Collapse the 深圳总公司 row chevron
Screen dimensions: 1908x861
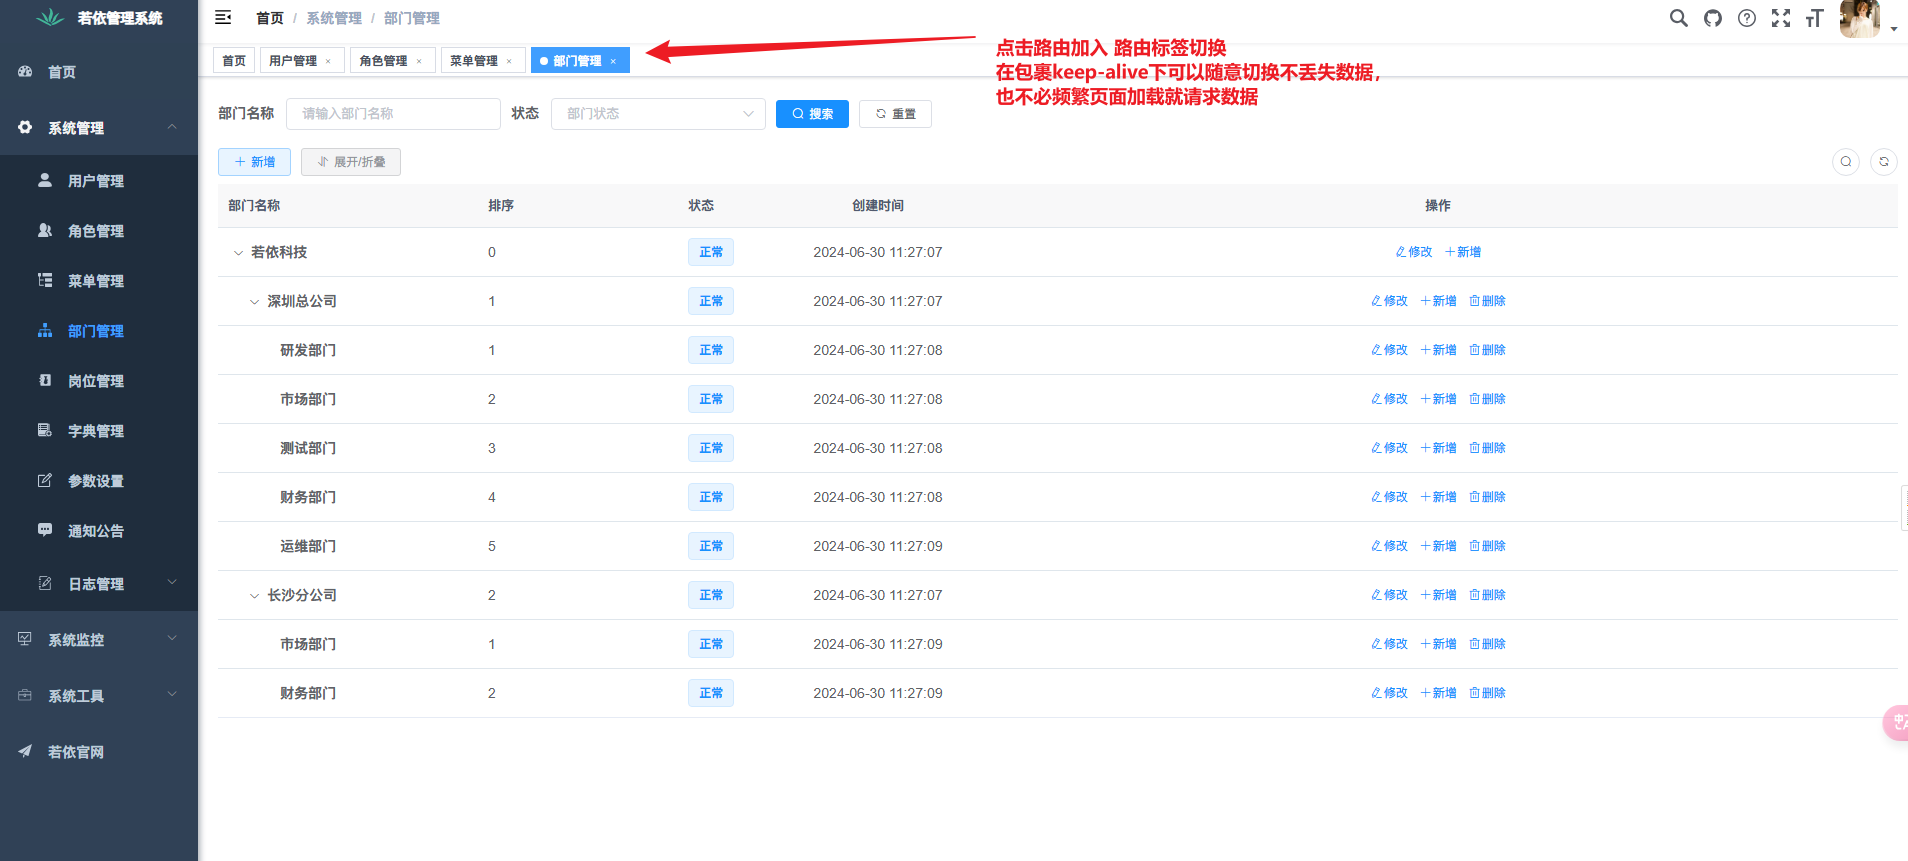pyautogui.click(x=254, y=302)
